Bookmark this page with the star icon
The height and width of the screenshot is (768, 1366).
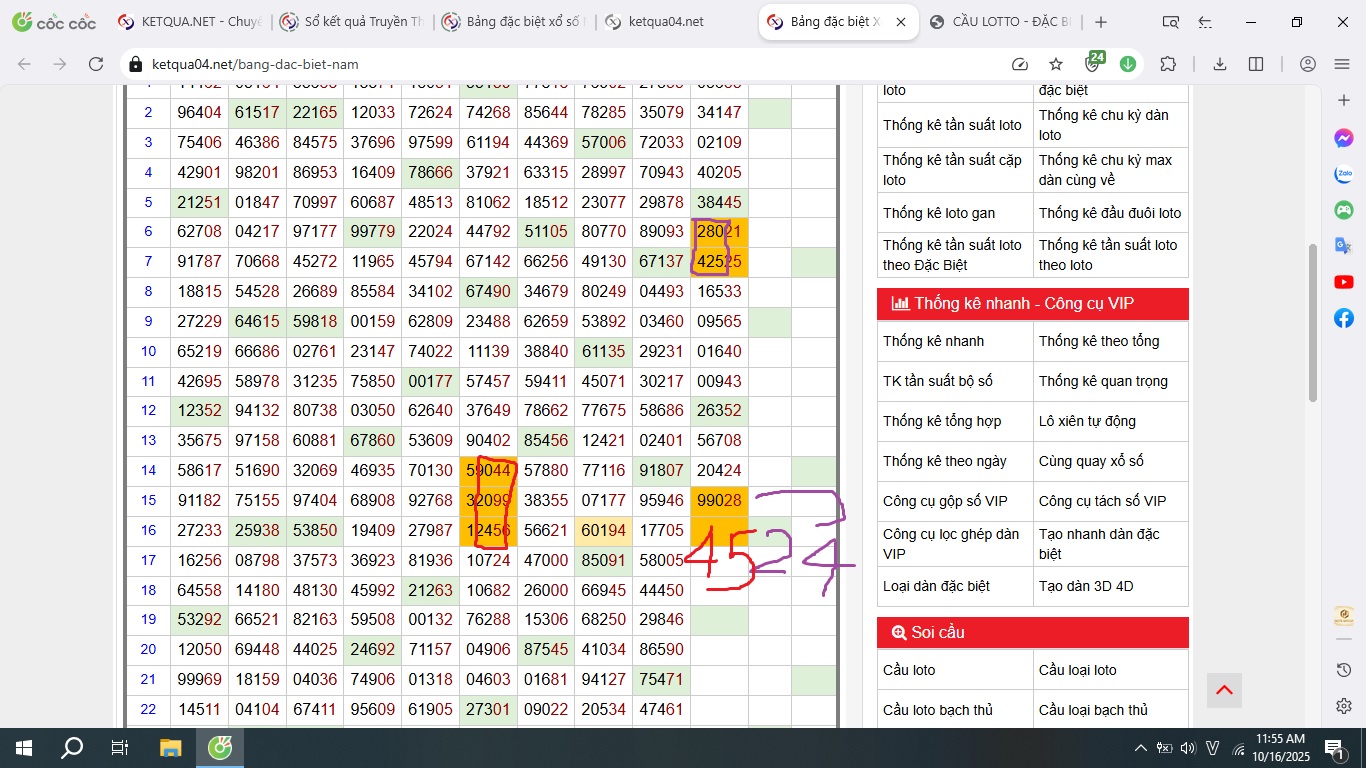click(x=1056, y=64)
